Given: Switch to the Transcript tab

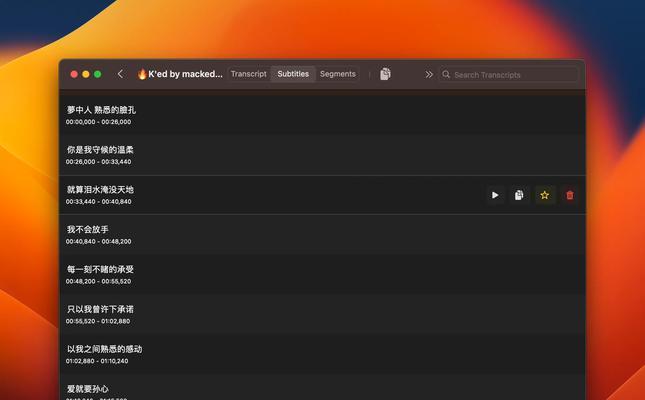Looking at the screenshot, I should pos(248,74).
